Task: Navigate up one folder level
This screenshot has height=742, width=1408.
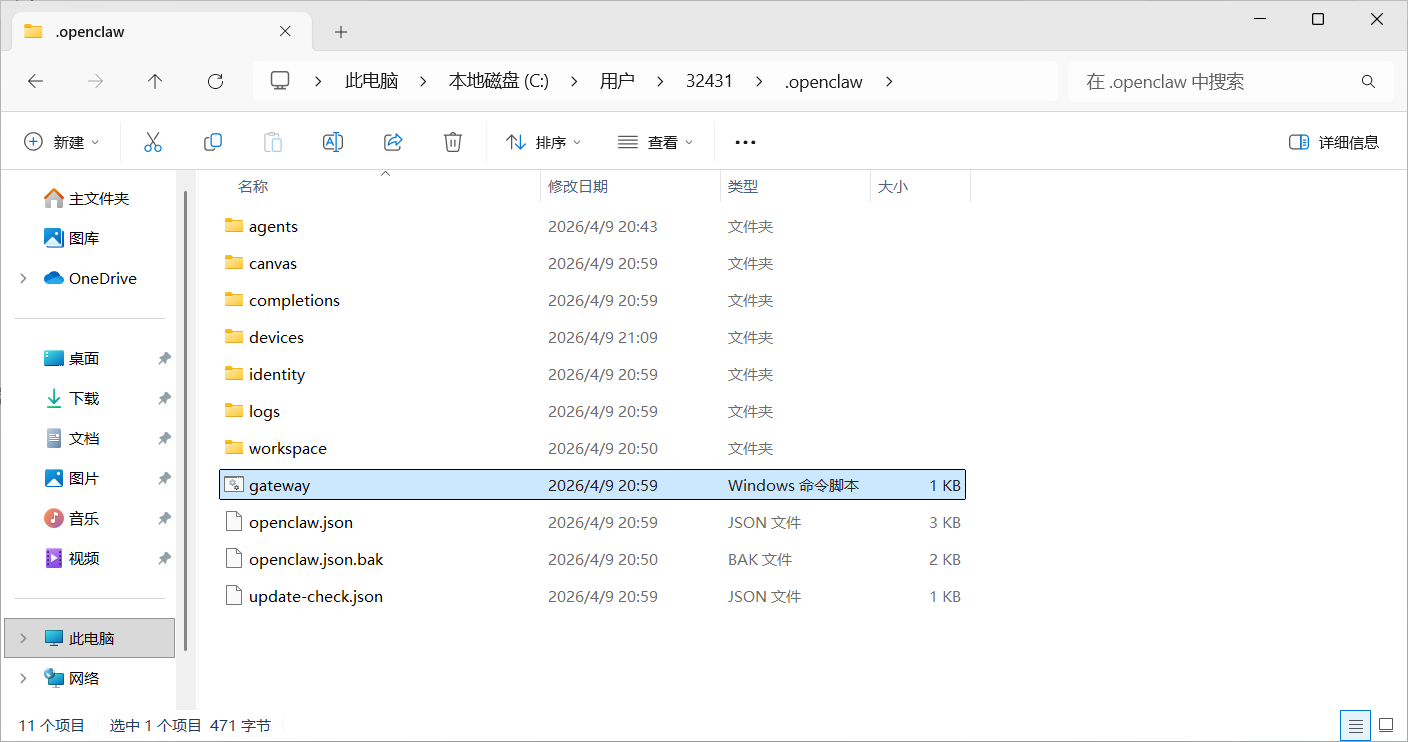Action: coord(155,81)
